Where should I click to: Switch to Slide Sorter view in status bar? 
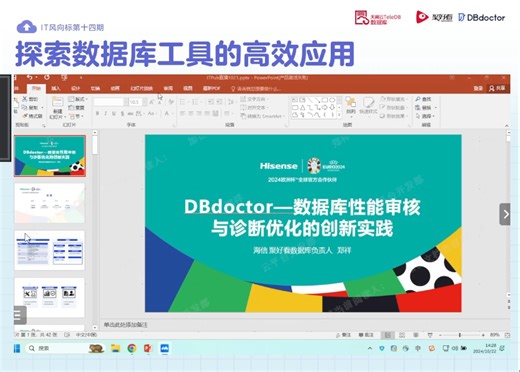click(402, 335)
